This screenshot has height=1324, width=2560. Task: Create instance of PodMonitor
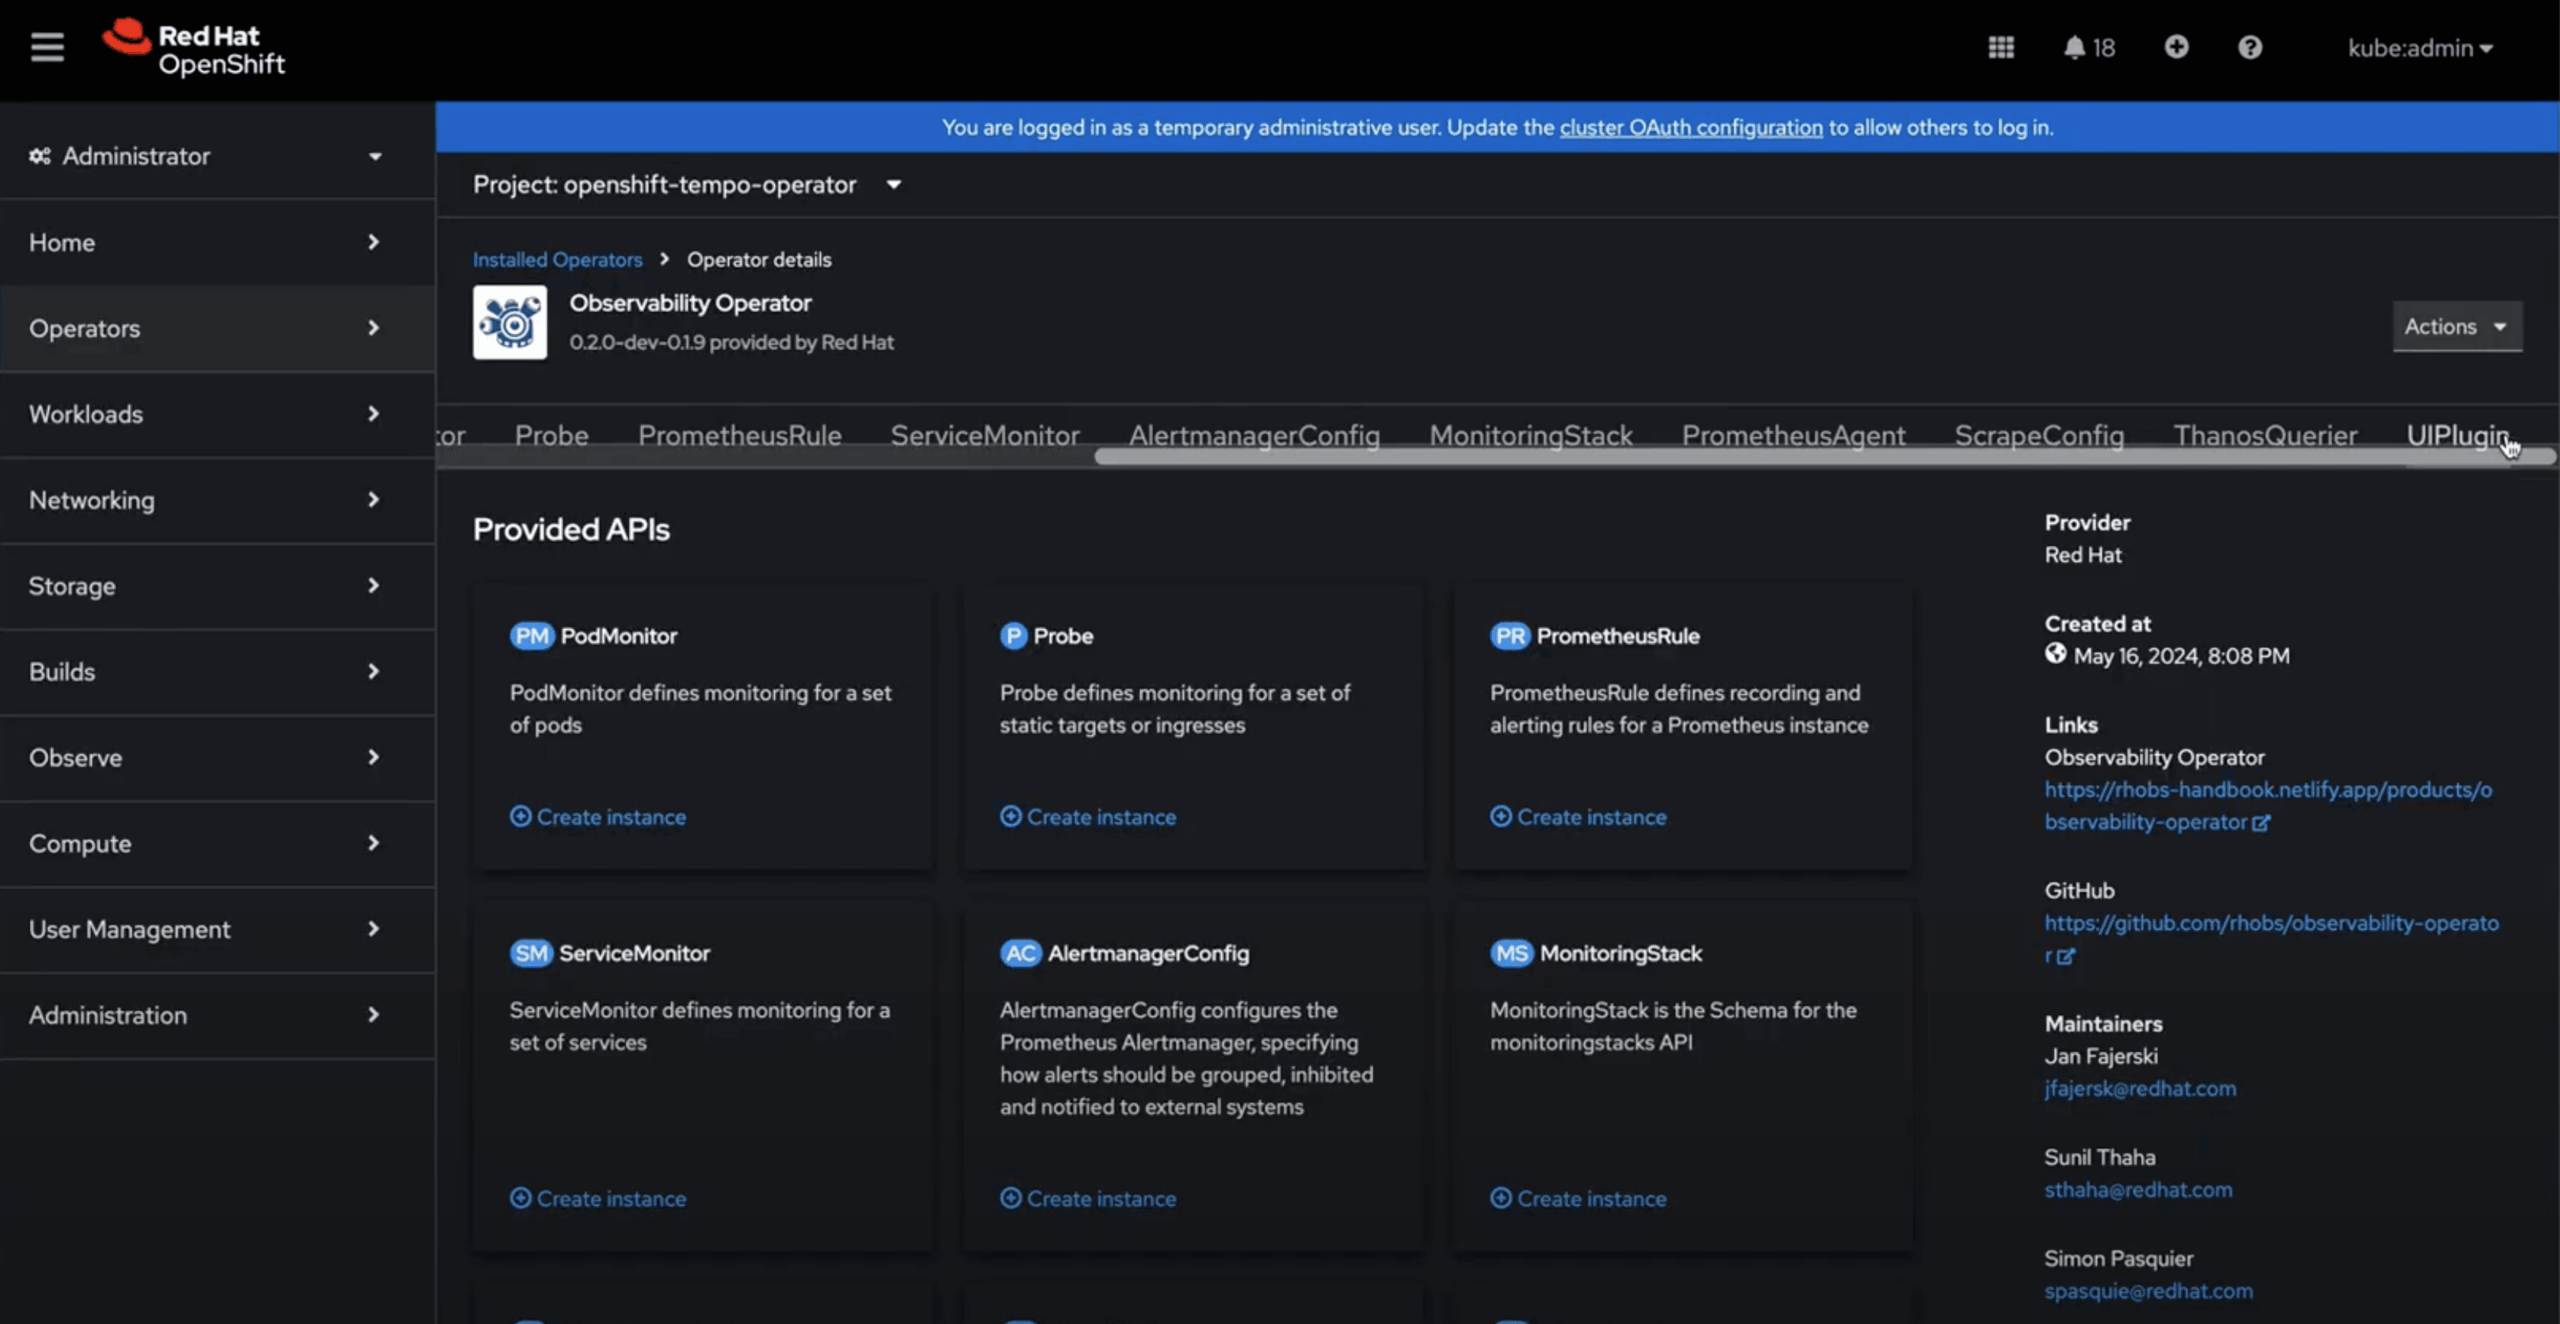[598, 817]
